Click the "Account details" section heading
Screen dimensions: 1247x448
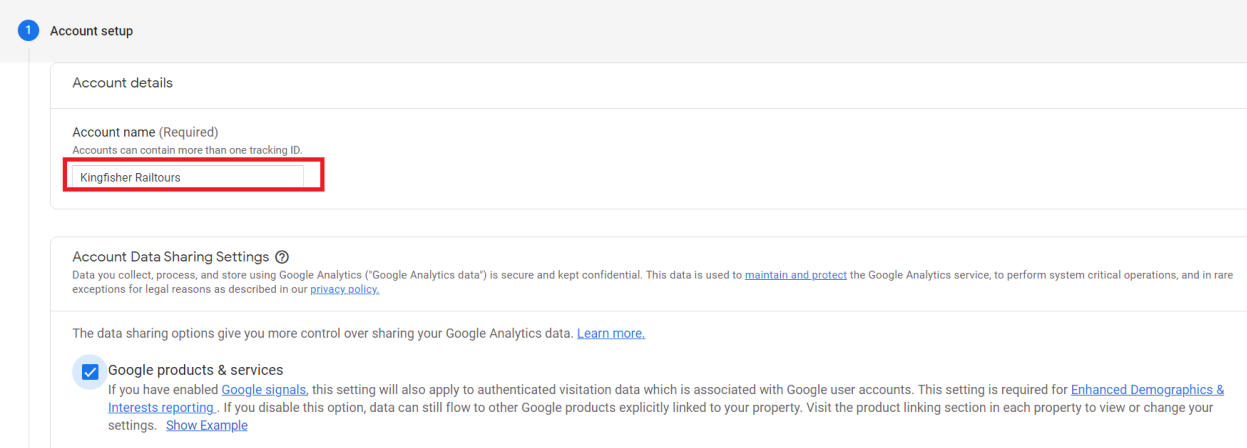tap(122, 83)
